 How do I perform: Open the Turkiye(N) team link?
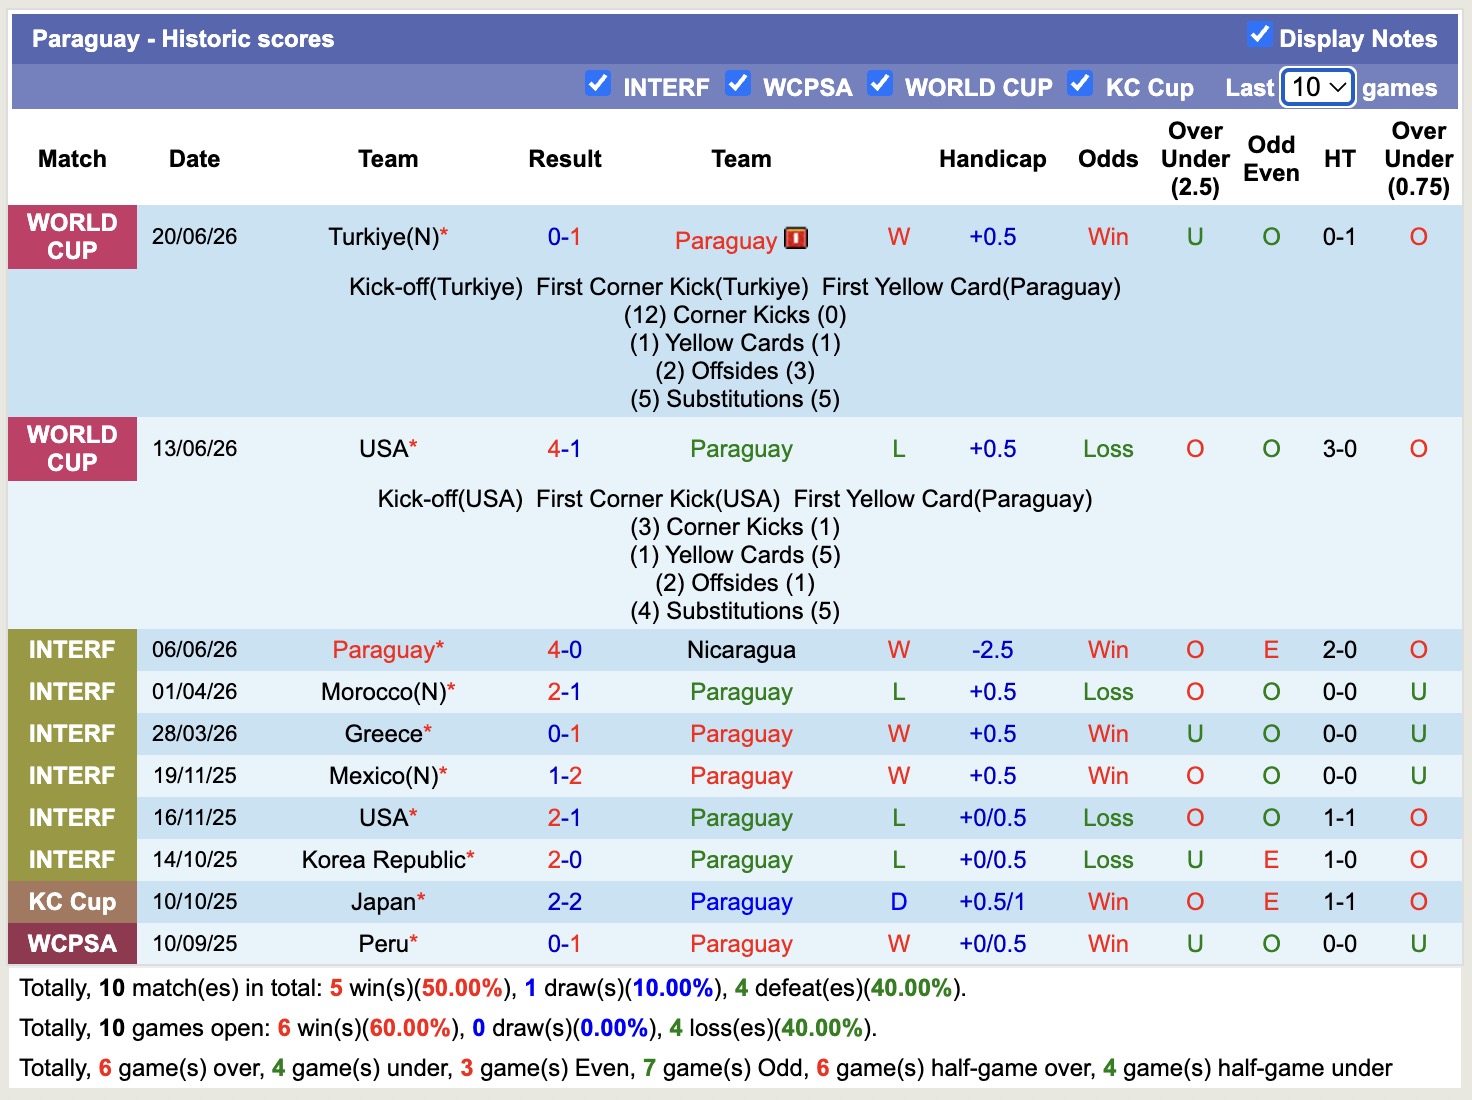384,237
